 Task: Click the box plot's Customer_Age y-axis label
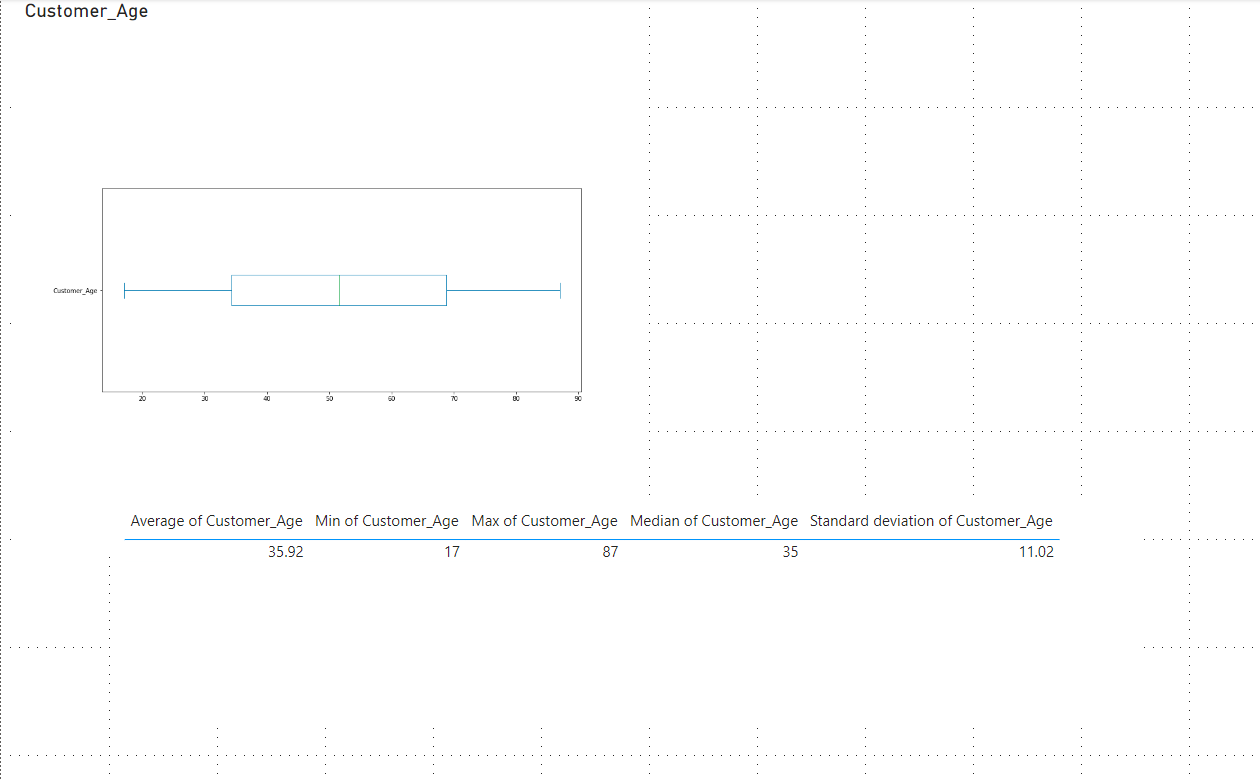tap(75, 291)
